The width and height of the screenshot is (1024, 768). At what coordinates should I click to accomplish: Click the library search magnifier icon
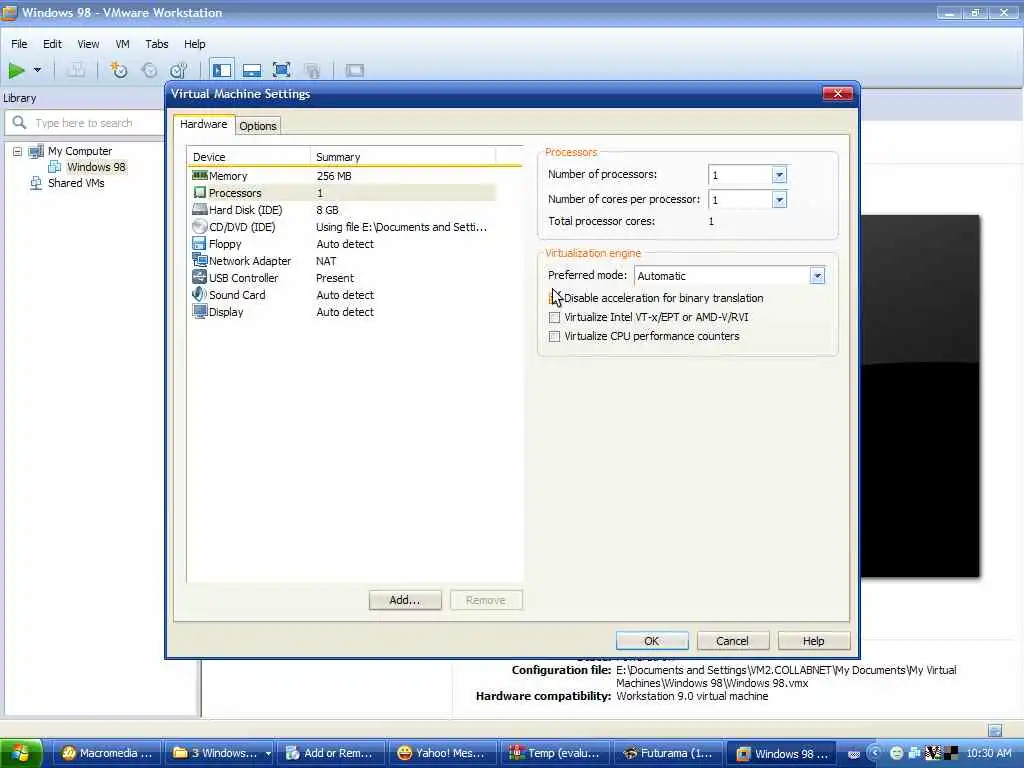click(20, 122)
